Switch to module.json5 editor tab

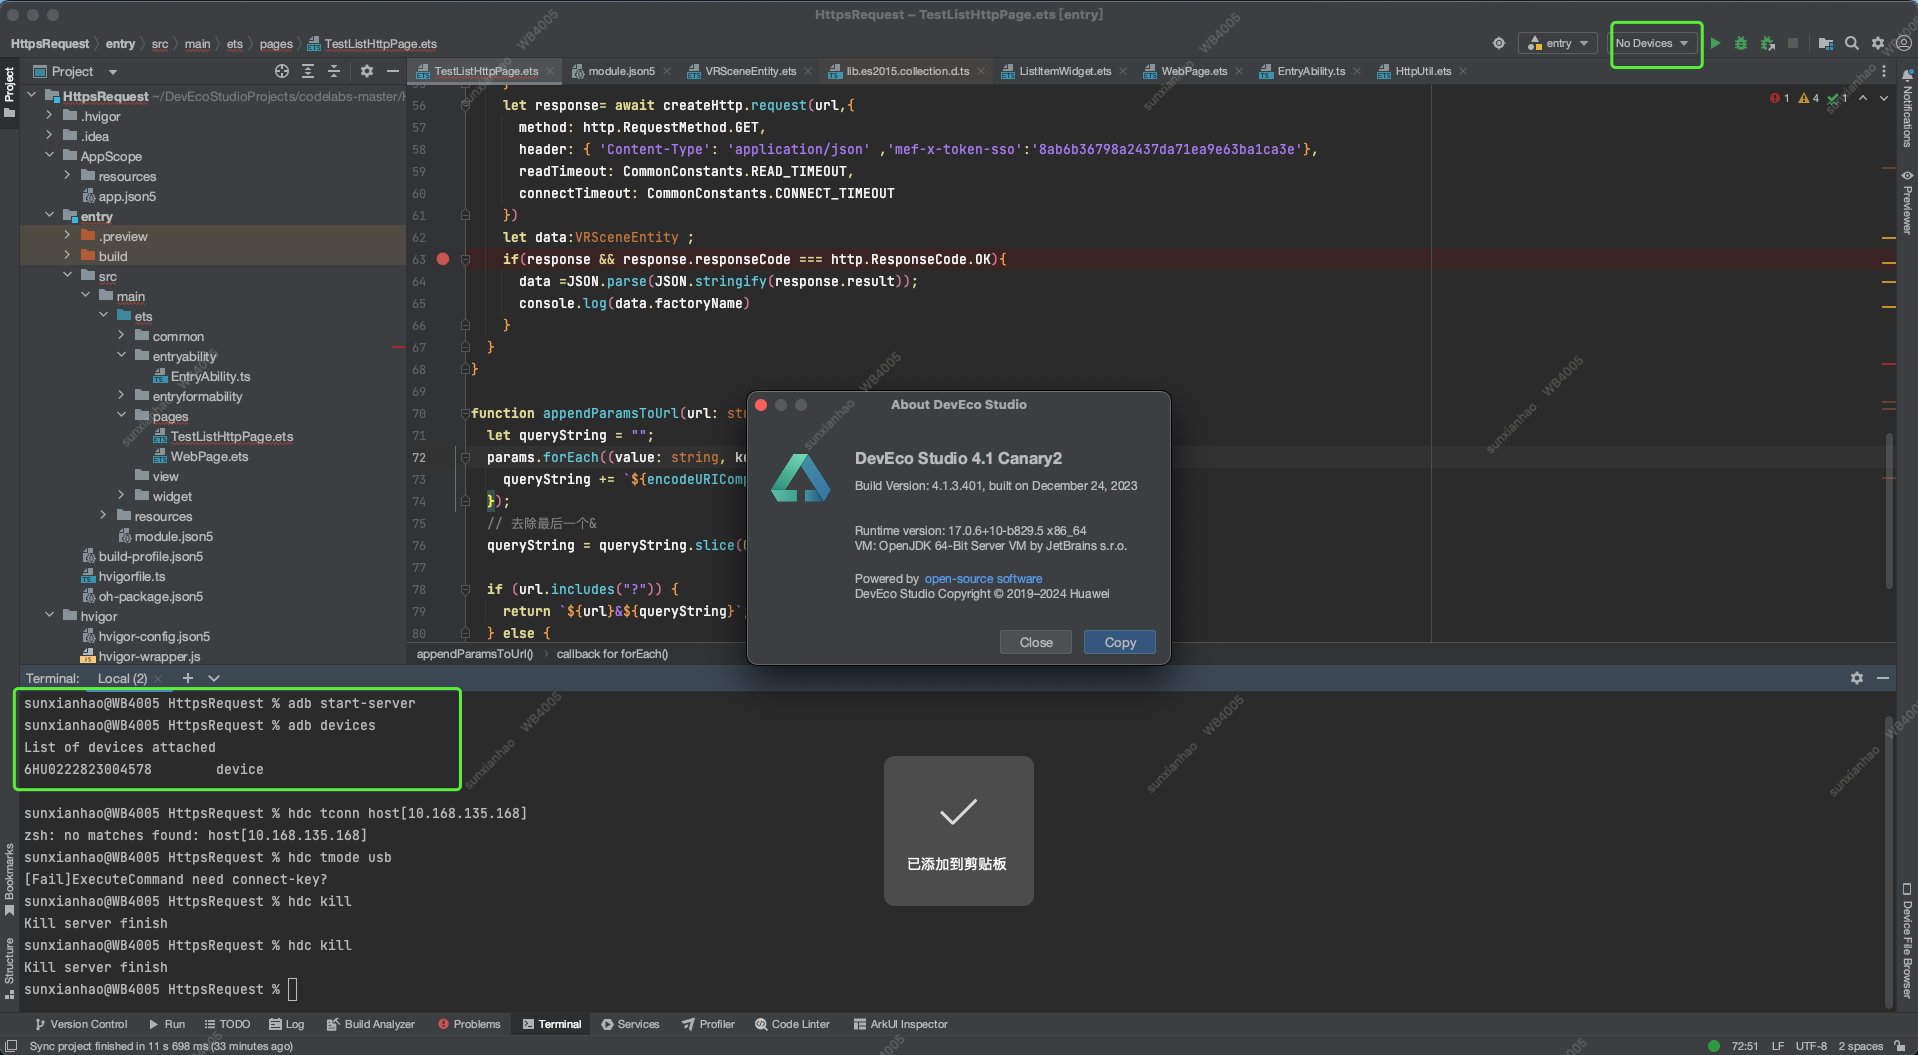pyautogui.click(x=620, y=71)
